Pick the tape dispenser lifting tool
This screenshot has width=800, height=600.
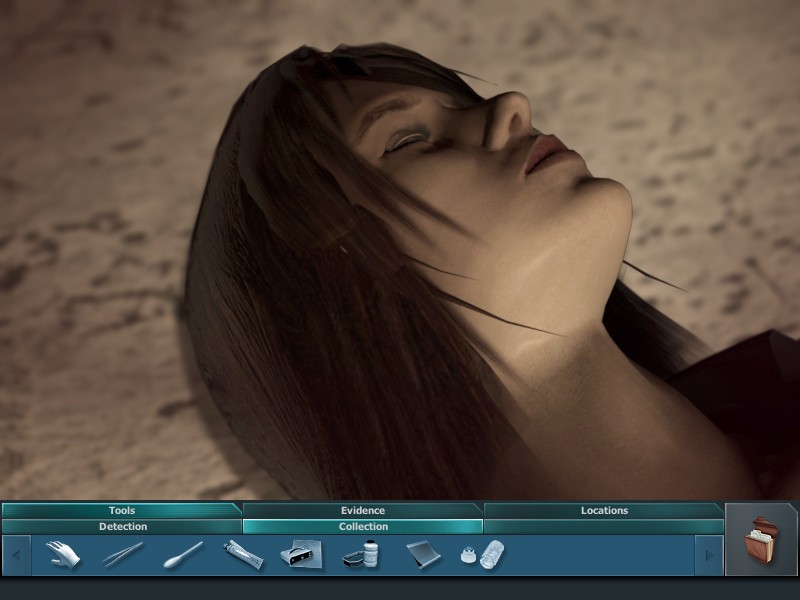pos(301,555)
